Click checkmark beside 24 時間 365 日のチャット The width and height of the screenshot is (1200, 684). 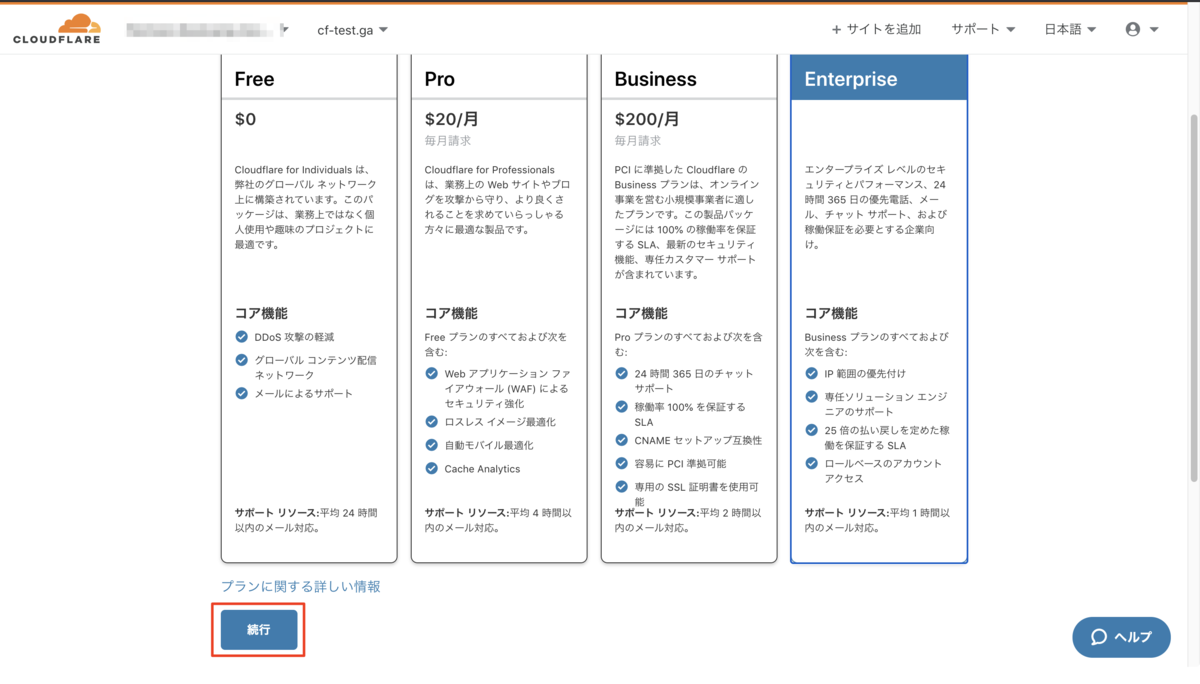pyautogui.click(x=621, y=373)
